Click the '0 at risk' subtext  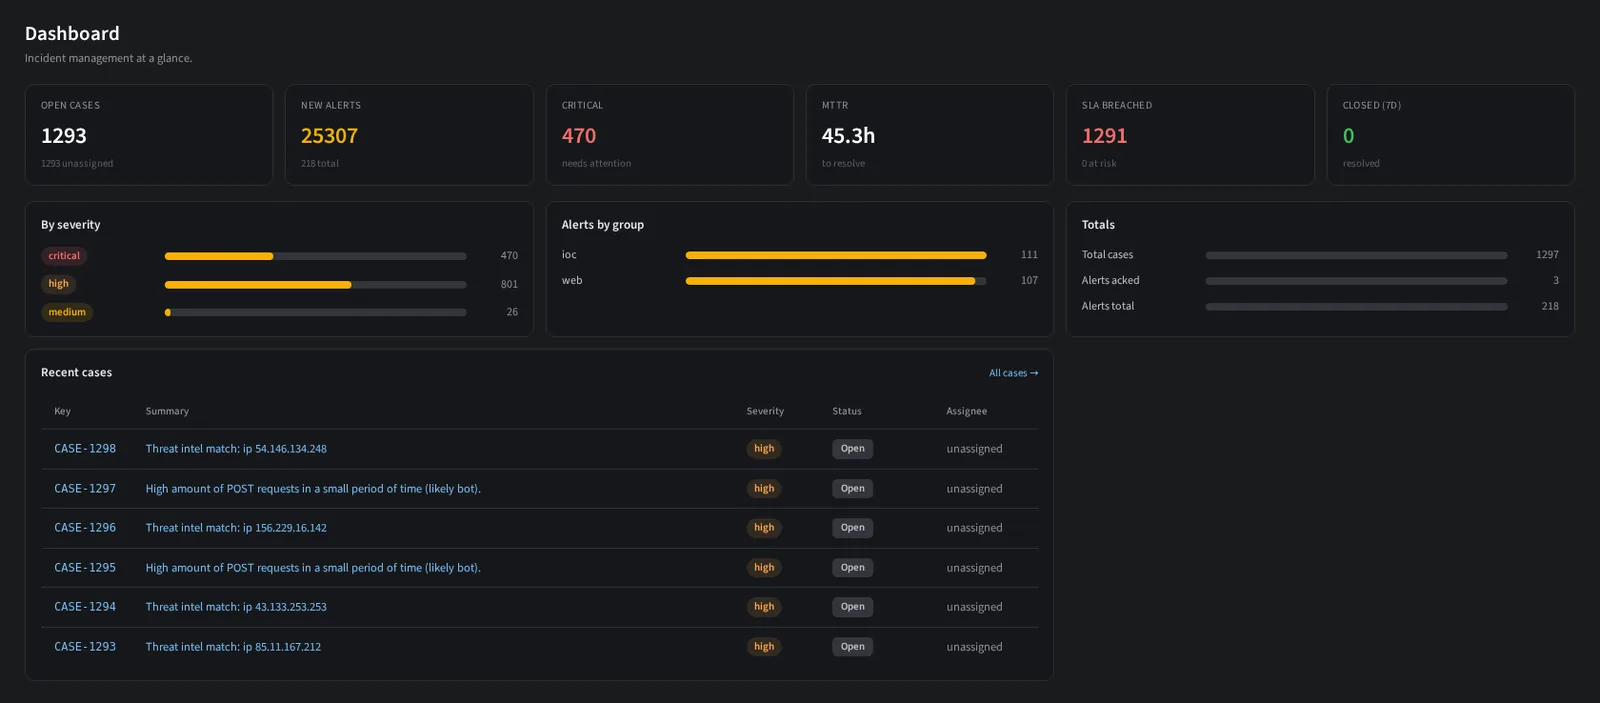point(1099,164)
